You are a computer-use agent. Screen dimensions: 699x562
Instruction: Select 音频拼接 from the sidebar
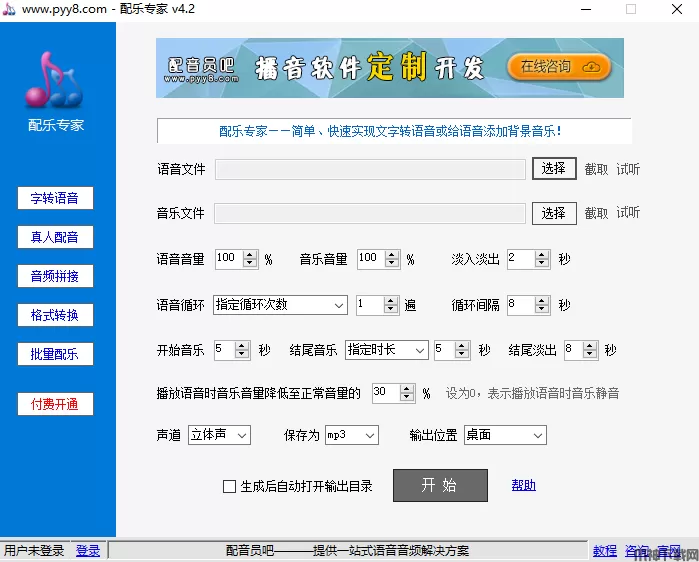click(x=55, y=276)
